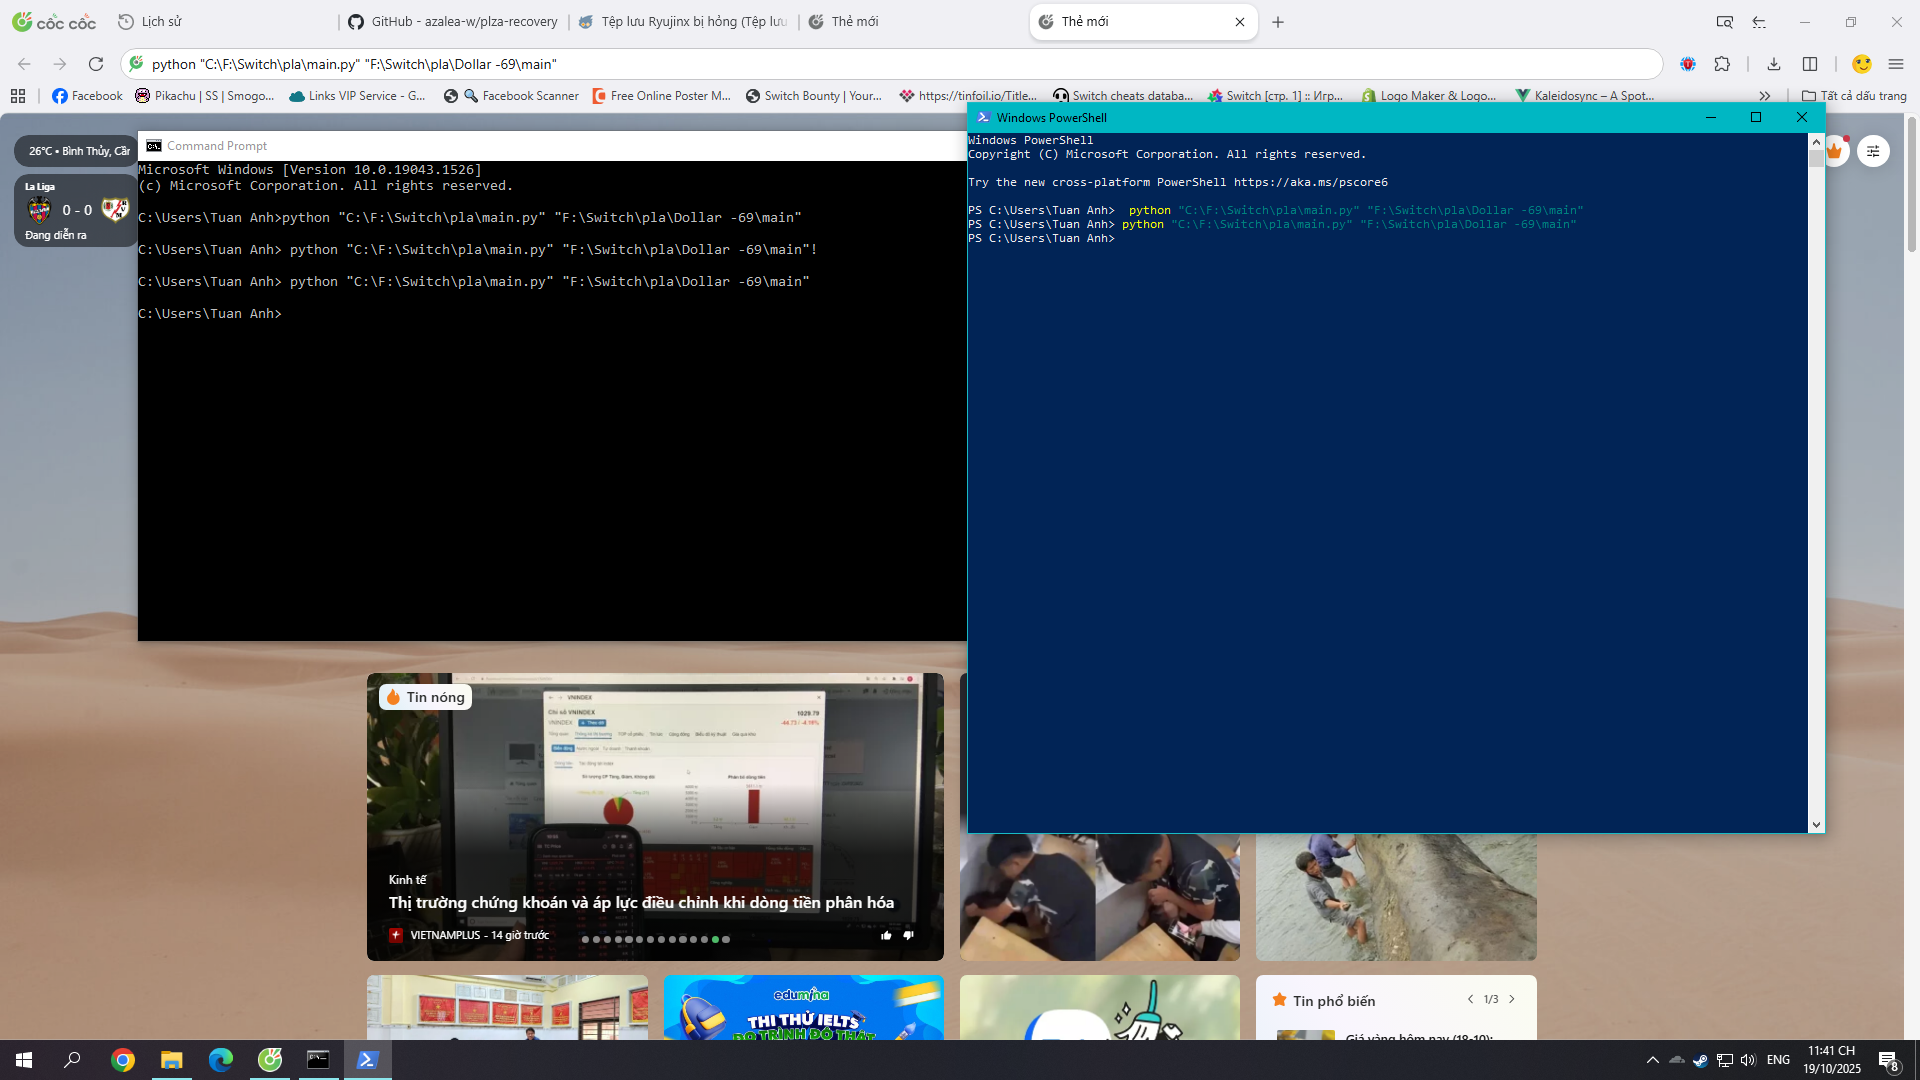1920x1080 pixels.
Task: Open taskbar clock showing 11:41 CH
Action: [1832, 1060]
